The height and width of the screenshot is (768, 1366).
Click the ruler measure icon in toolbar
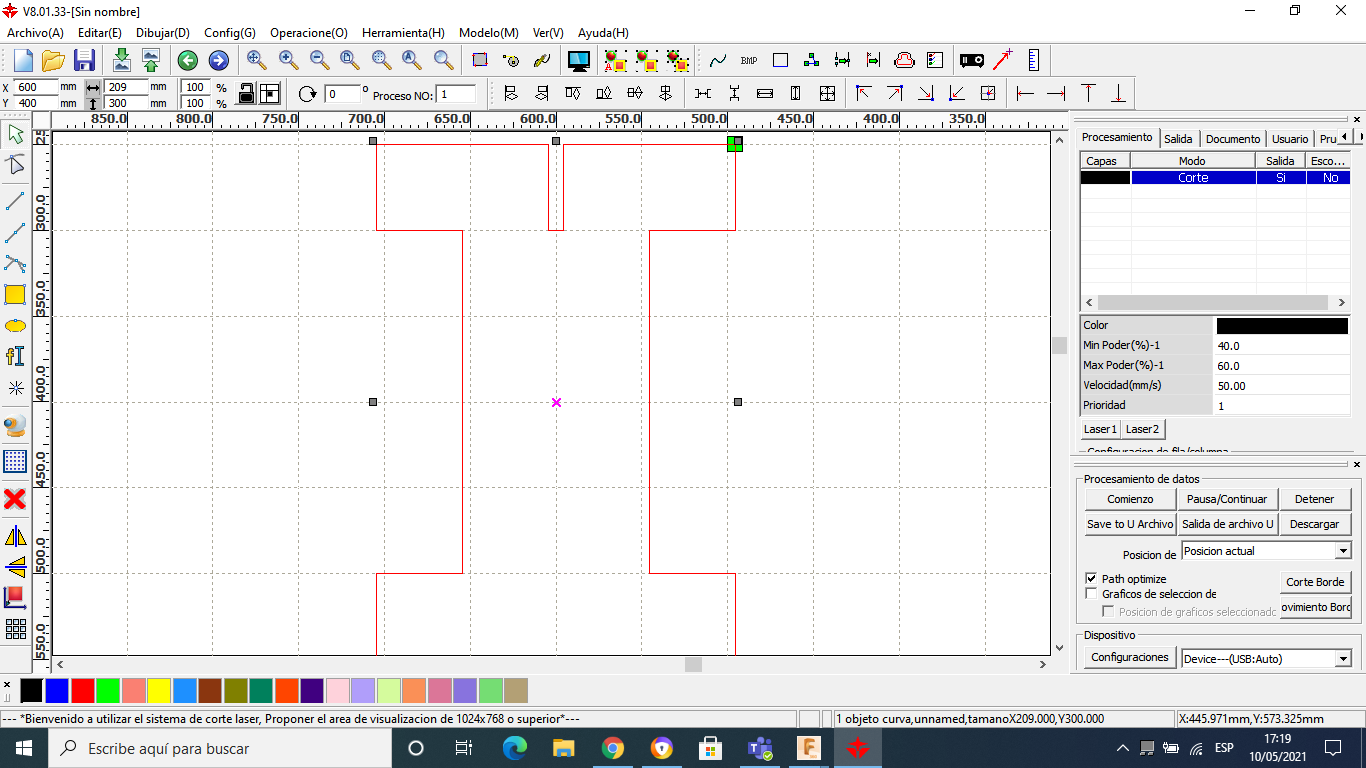click(x=1034, y=60)
